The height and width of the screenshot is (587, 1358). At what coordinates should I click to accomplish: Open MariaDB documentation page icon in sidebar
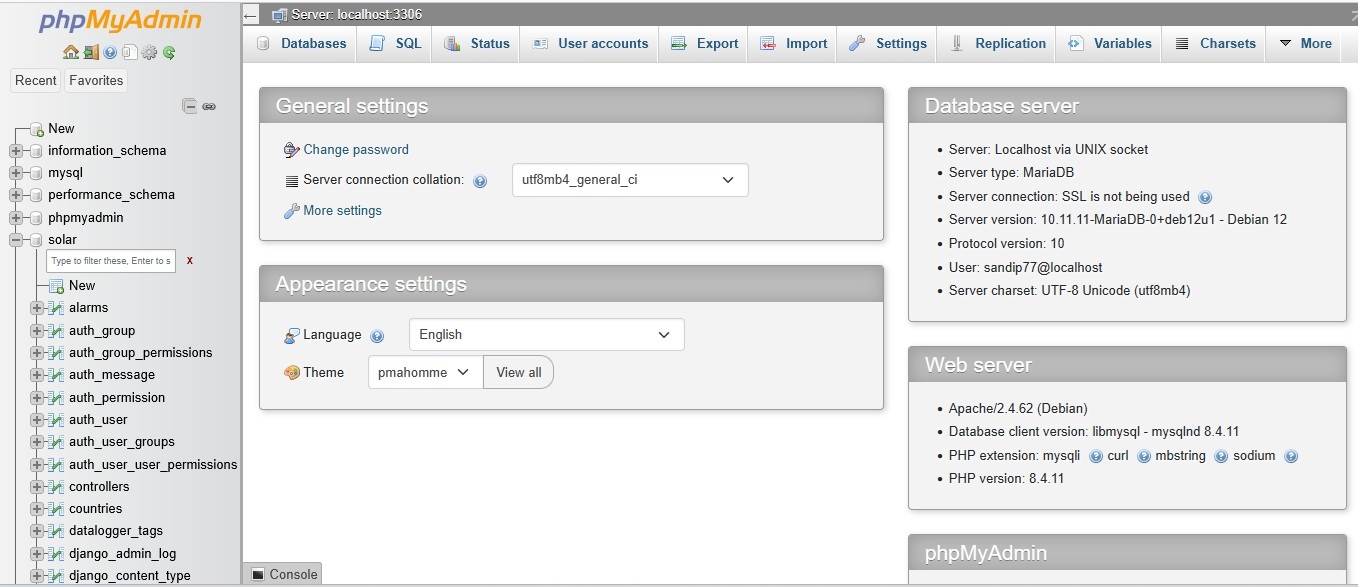point(130,53)
